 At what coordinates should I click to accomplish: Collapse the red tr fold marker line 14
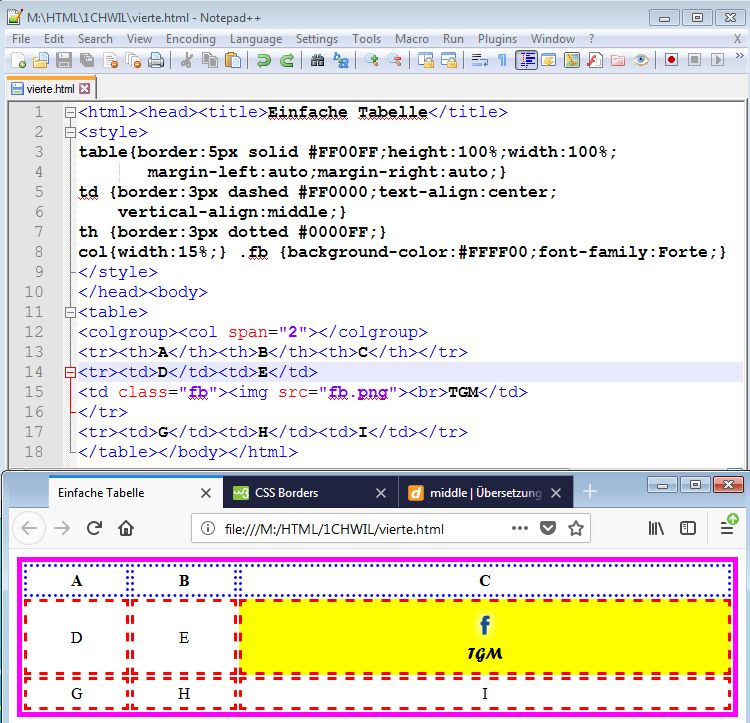(70, 372)
